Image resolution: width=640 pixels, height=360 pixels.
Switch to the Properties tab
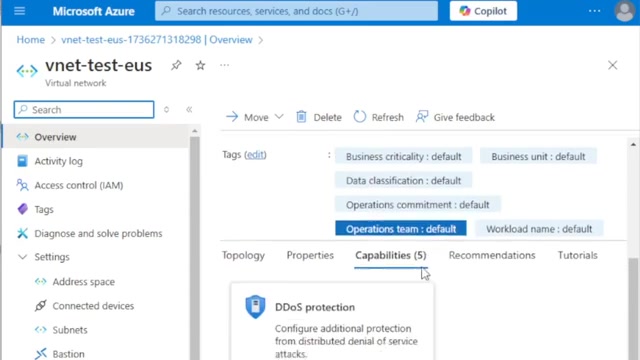pos(310,256)
